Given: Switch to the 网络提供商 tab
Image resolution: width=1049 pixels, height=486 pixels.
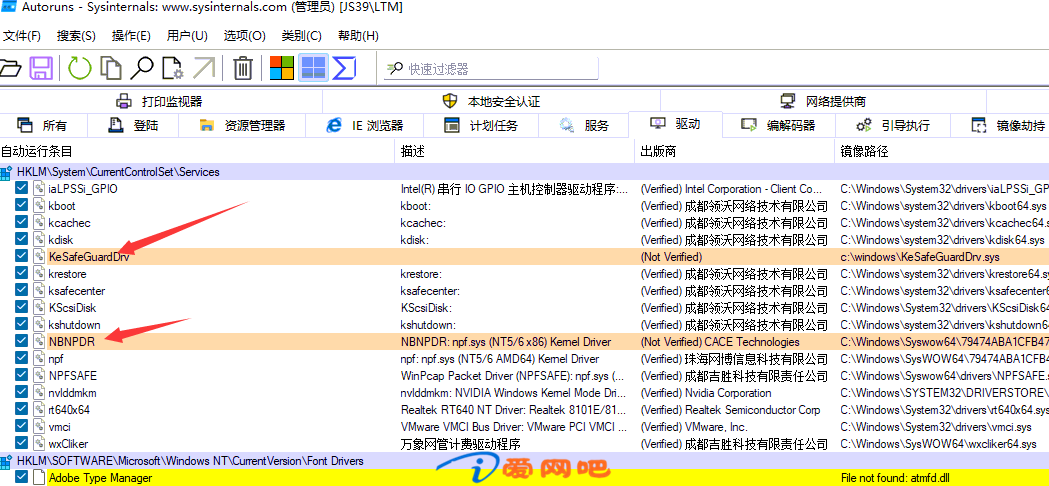Looking at the screenshot, I should [x=823, y=102].
